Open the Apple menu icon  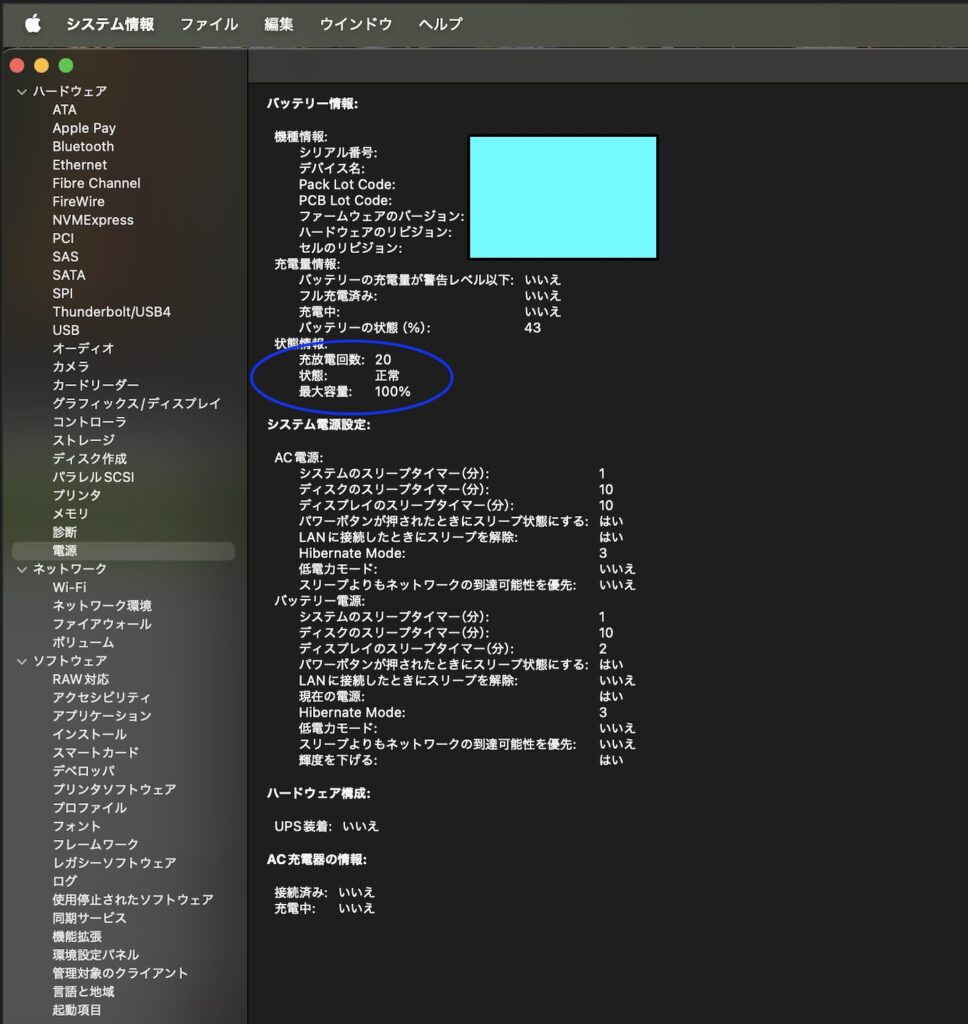click(33, 24)
